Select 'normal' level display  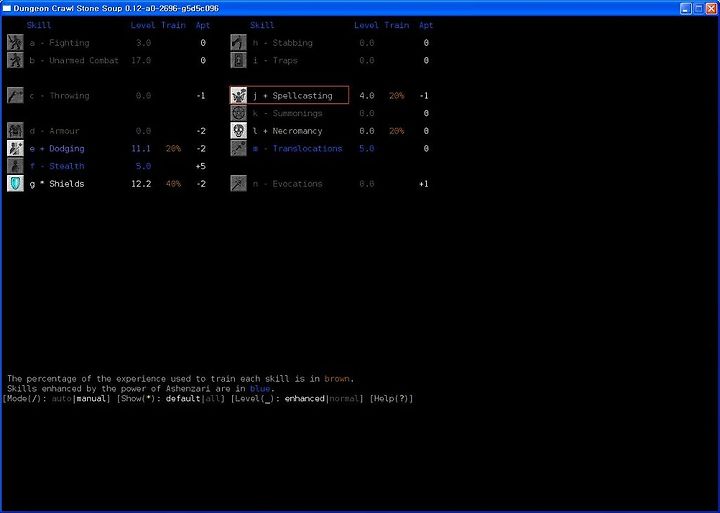click(x=343, y=398)
